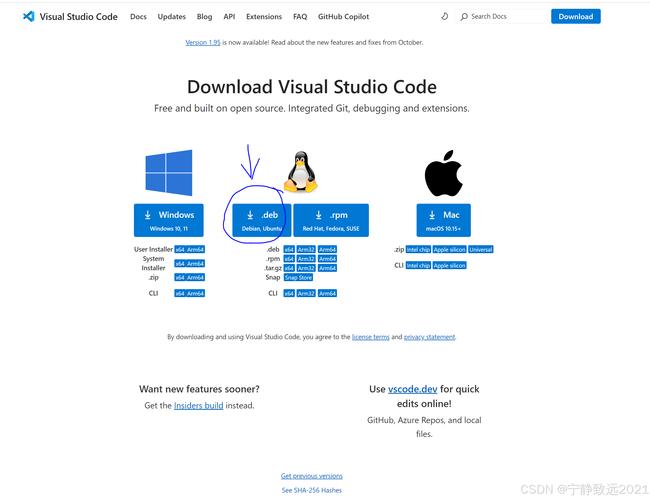Click the 'Download Visual Studio Code' heading
This screenshot has width=650, height=500.
312,87
